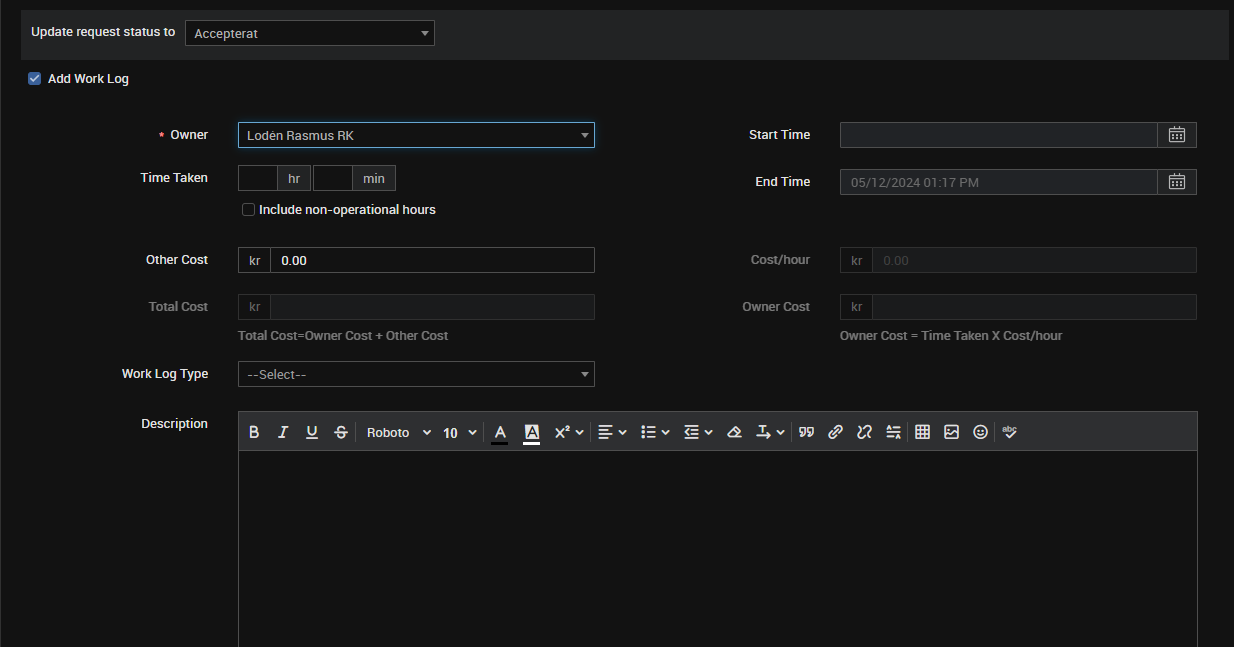The image size is (1234, 647).
Task: Open the Work Log Type dropdown
Action: (416, 374)
